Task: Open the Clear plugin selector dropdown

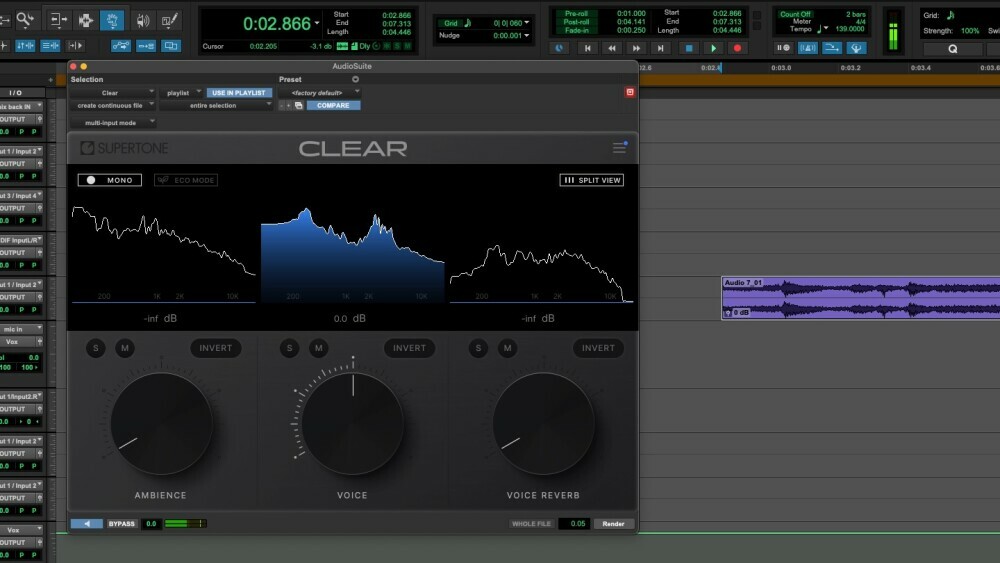Action: point(113,92)
